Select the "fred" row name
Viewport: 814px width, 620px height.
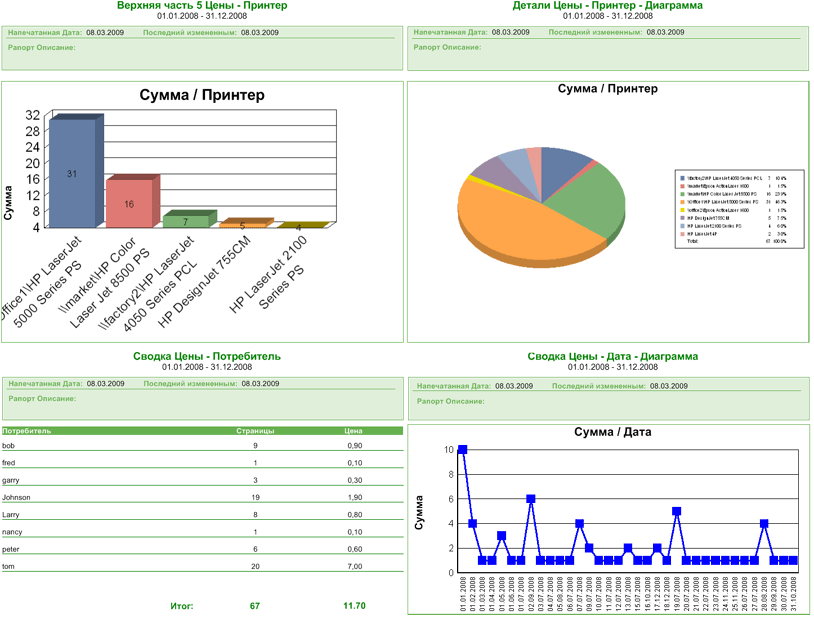(8, 463)
